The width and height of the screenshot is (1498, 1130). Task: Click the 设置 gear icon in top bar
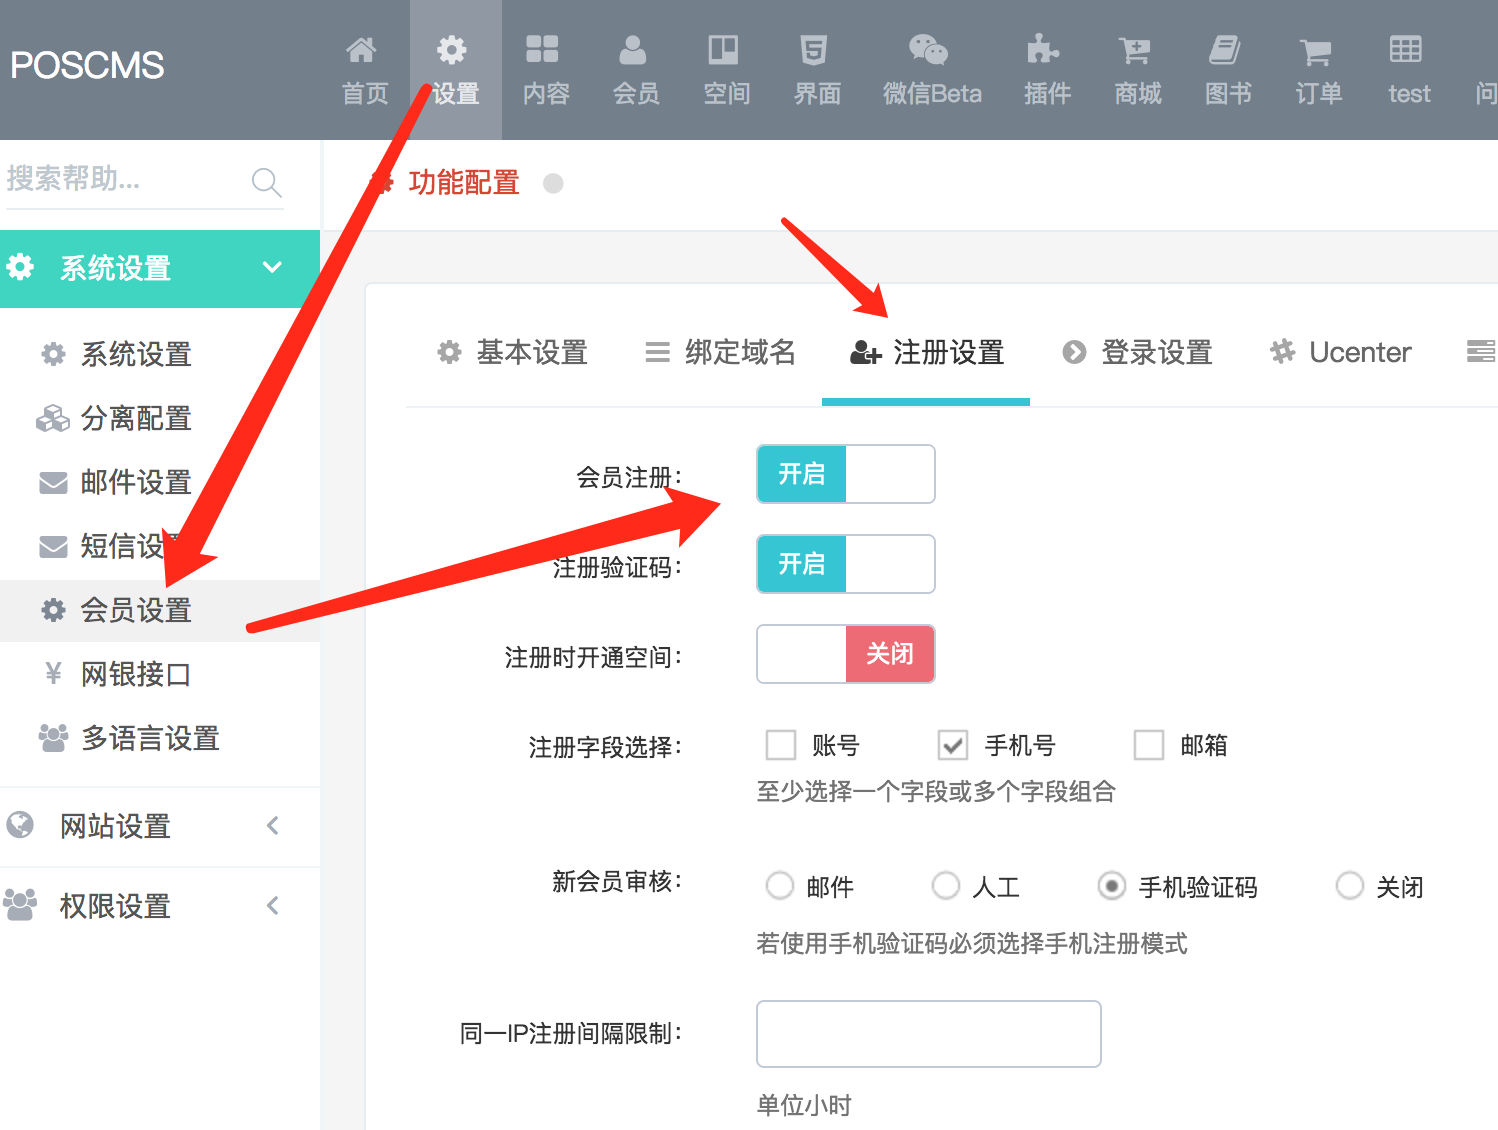point(452,49)
